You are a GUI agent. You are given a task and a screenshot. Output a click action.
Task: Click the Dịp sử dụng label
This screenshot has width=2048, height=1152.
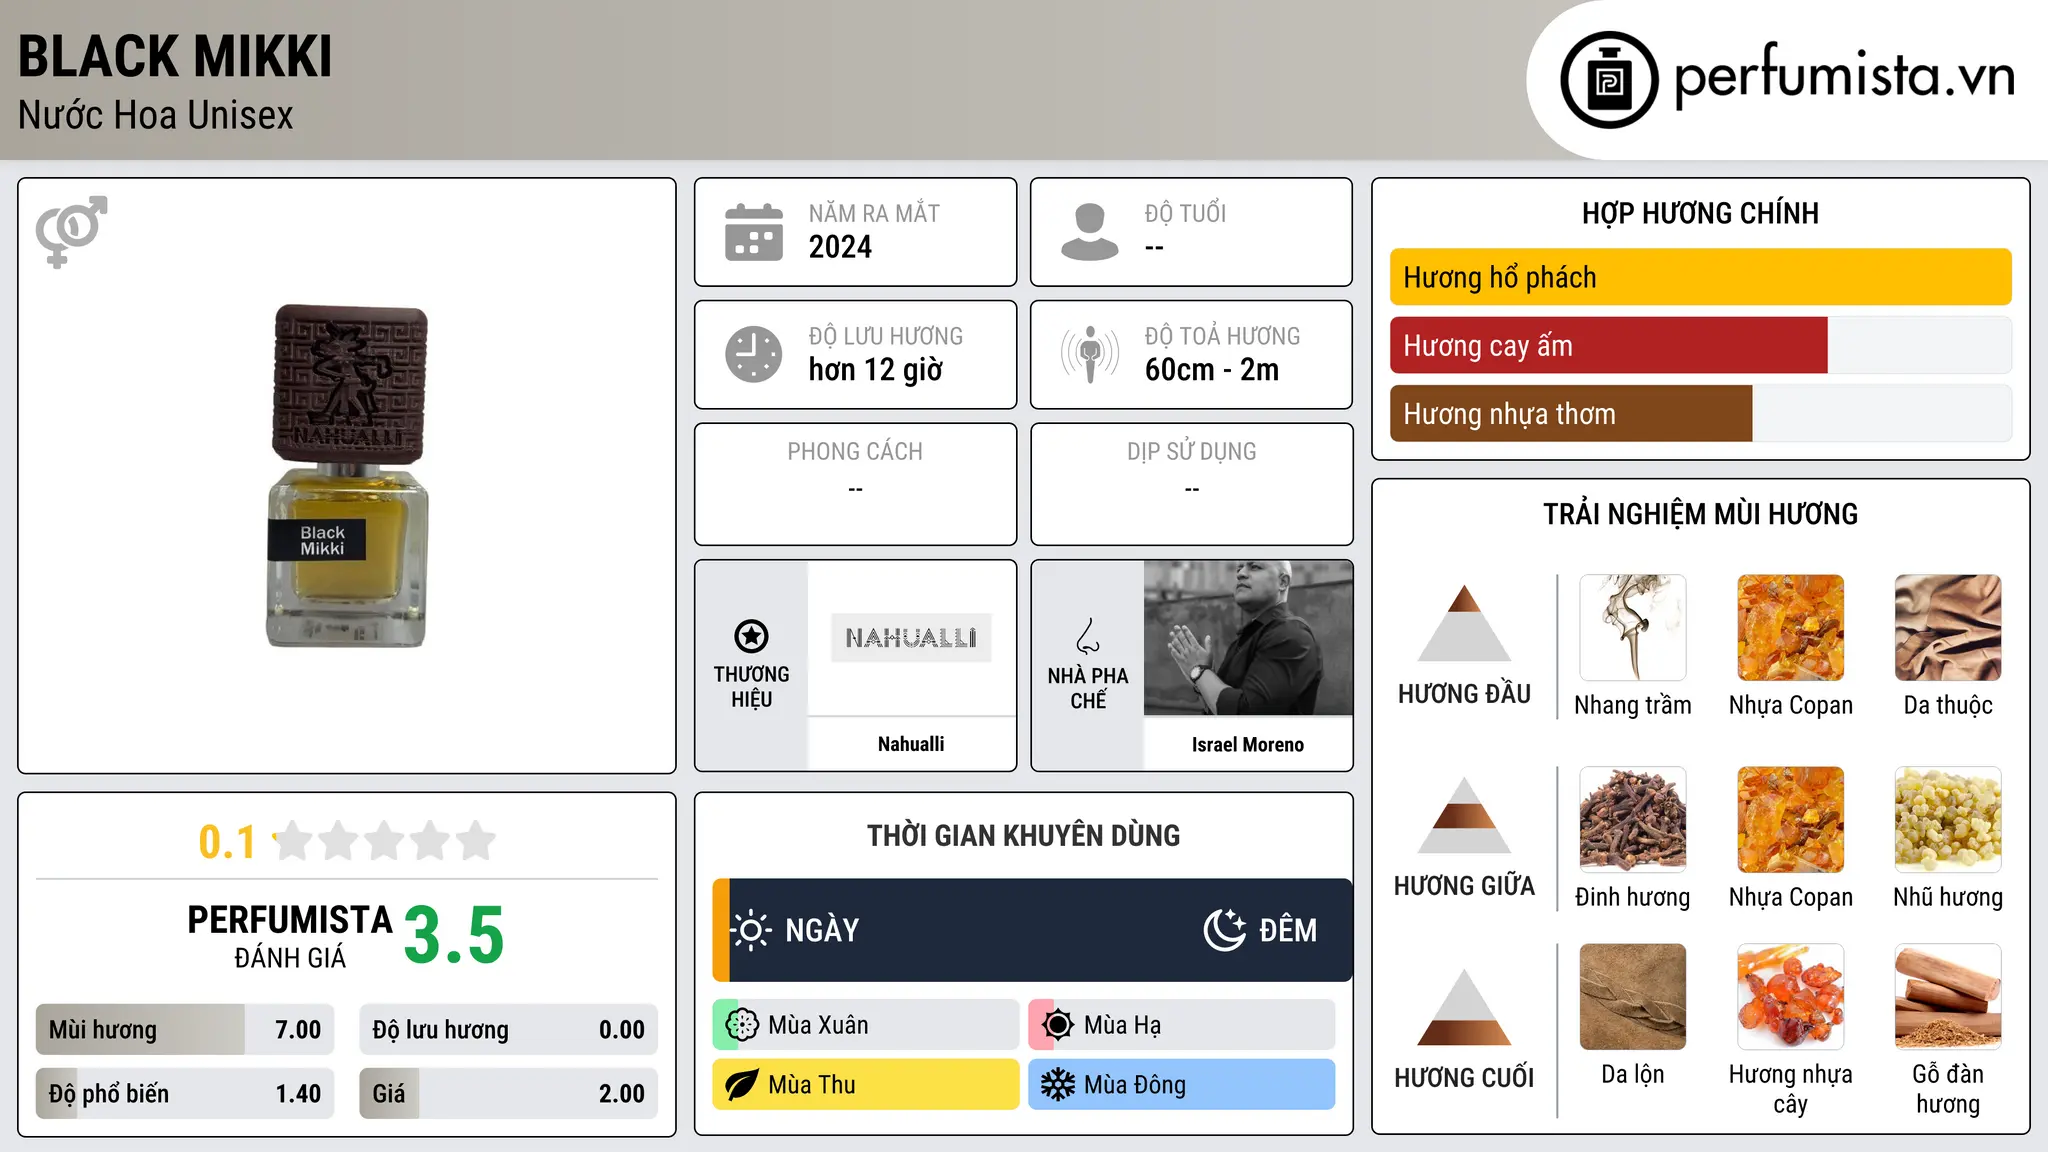pos(1192,451)
